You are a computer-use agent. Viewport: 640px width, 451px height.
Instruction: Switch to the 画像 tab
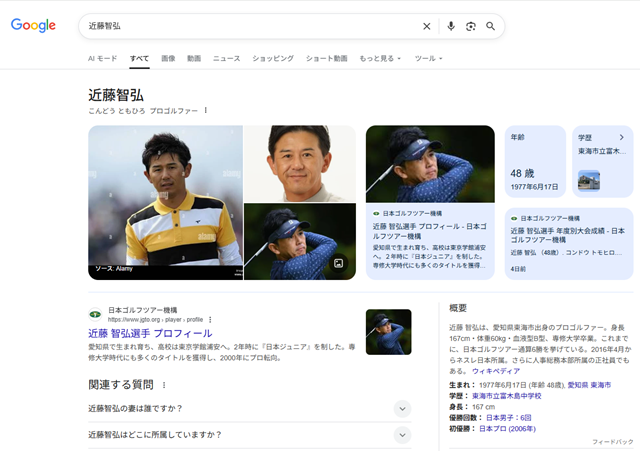(168, 59)
